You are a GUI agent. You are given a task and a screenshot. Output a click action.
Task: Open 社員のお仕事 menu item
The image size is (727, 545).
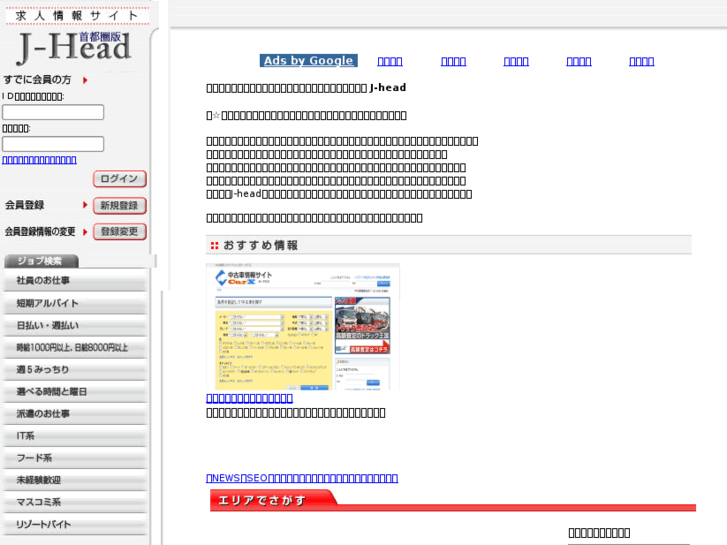tap(75, 281)
